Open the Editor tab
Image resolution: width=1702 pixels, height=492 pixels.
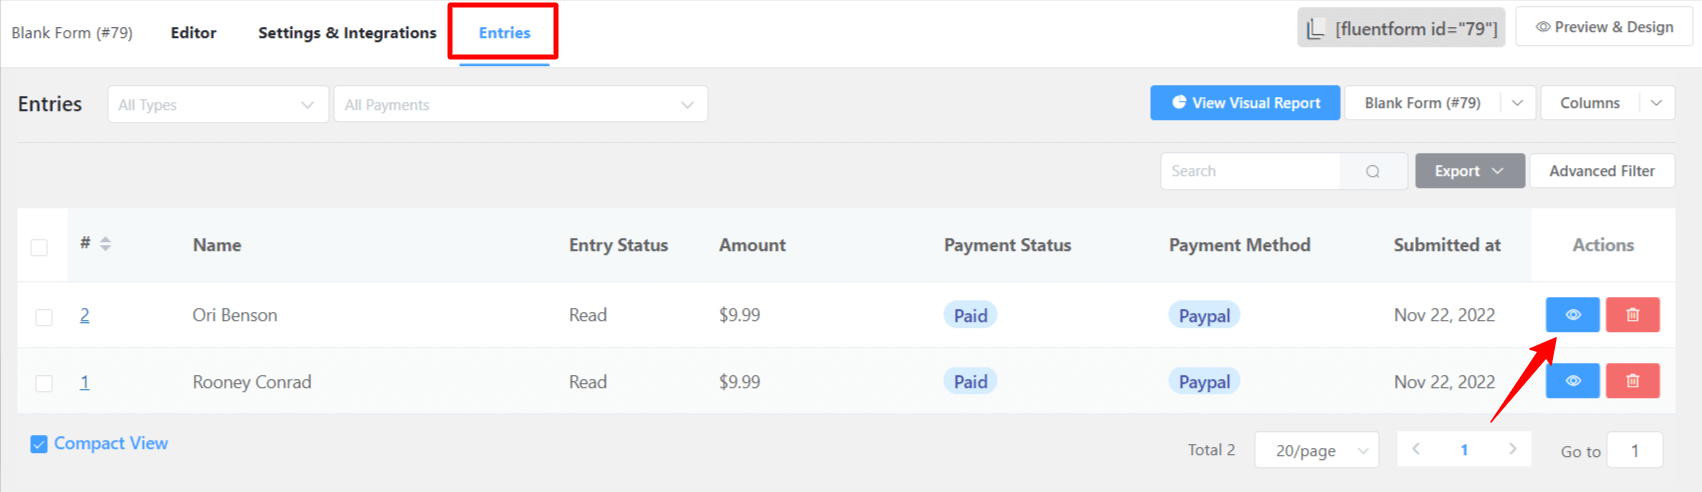pyautogui.click(x=193, y=33)
